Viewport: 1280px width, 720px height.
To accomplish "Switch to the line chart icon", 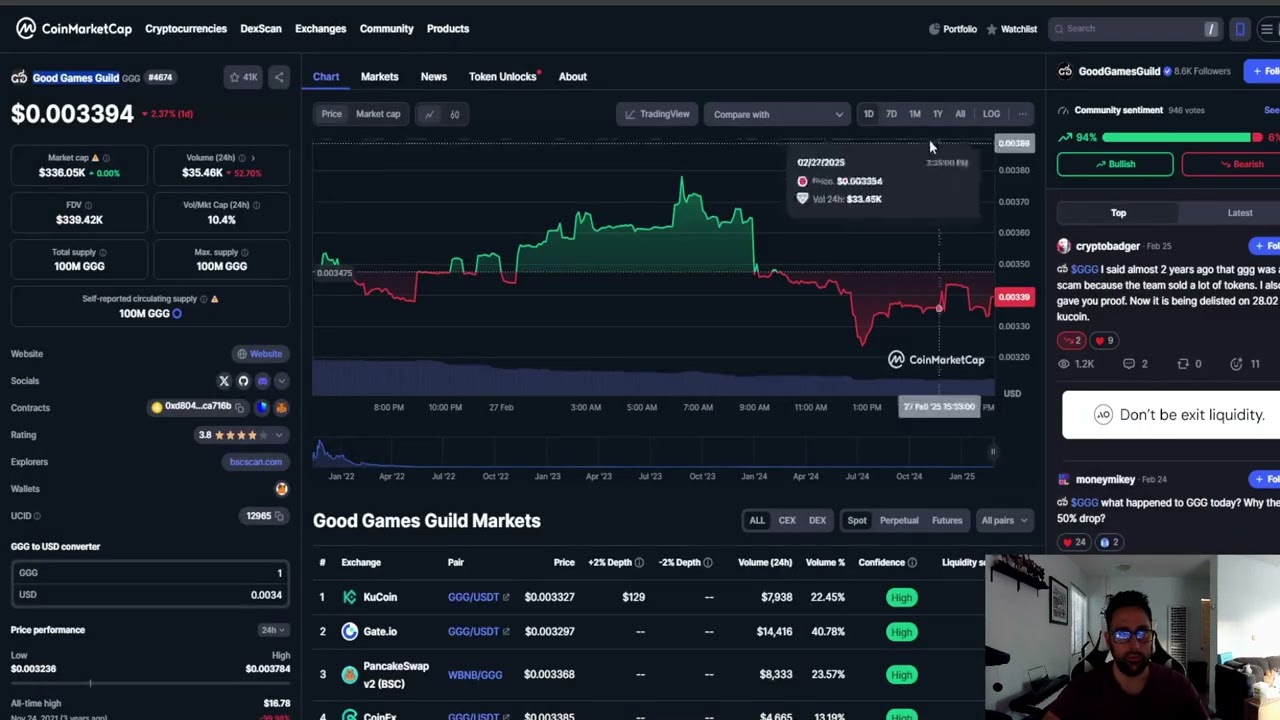I will [x=429, y=114].
